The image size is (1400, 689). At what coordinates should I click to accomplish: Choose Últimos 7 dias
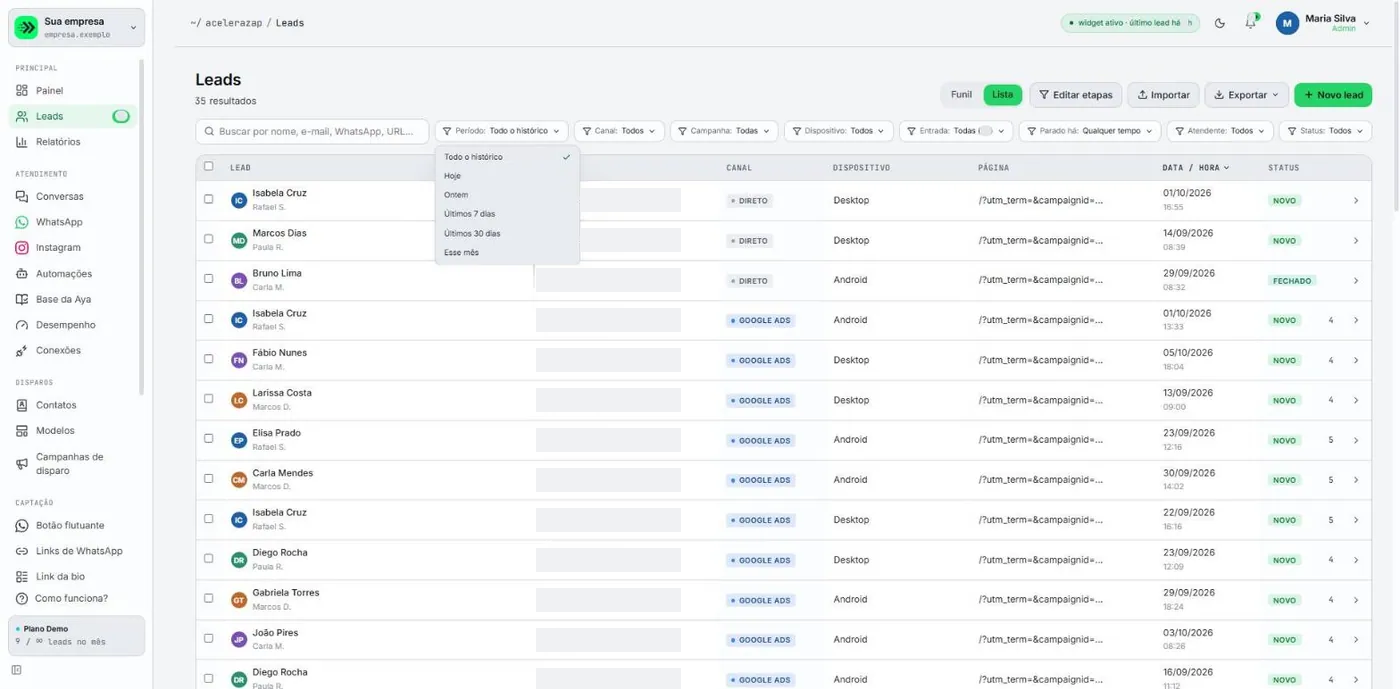[507, 214]
